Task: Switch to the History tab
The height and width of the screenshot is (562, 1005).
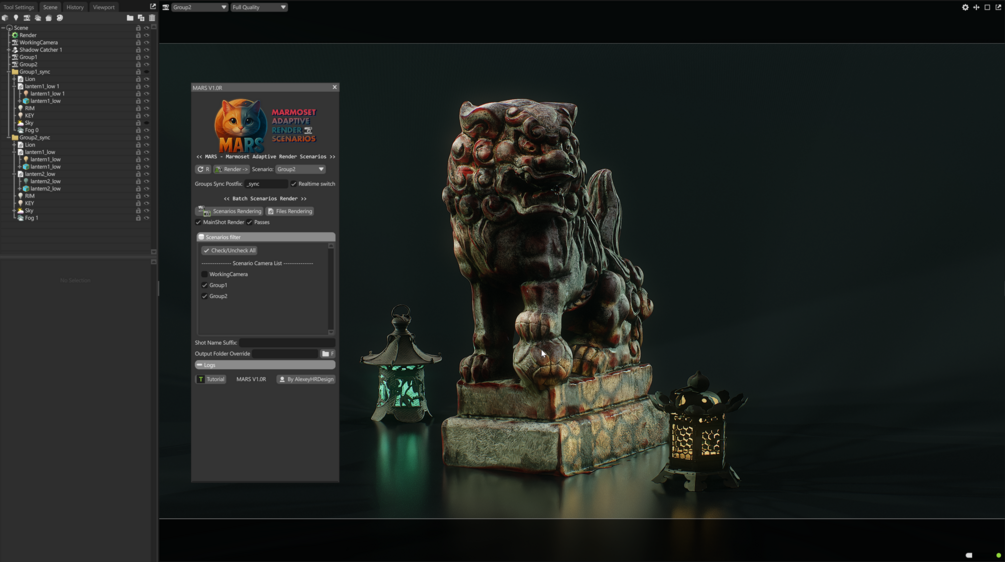Action: tap(75, 7)
